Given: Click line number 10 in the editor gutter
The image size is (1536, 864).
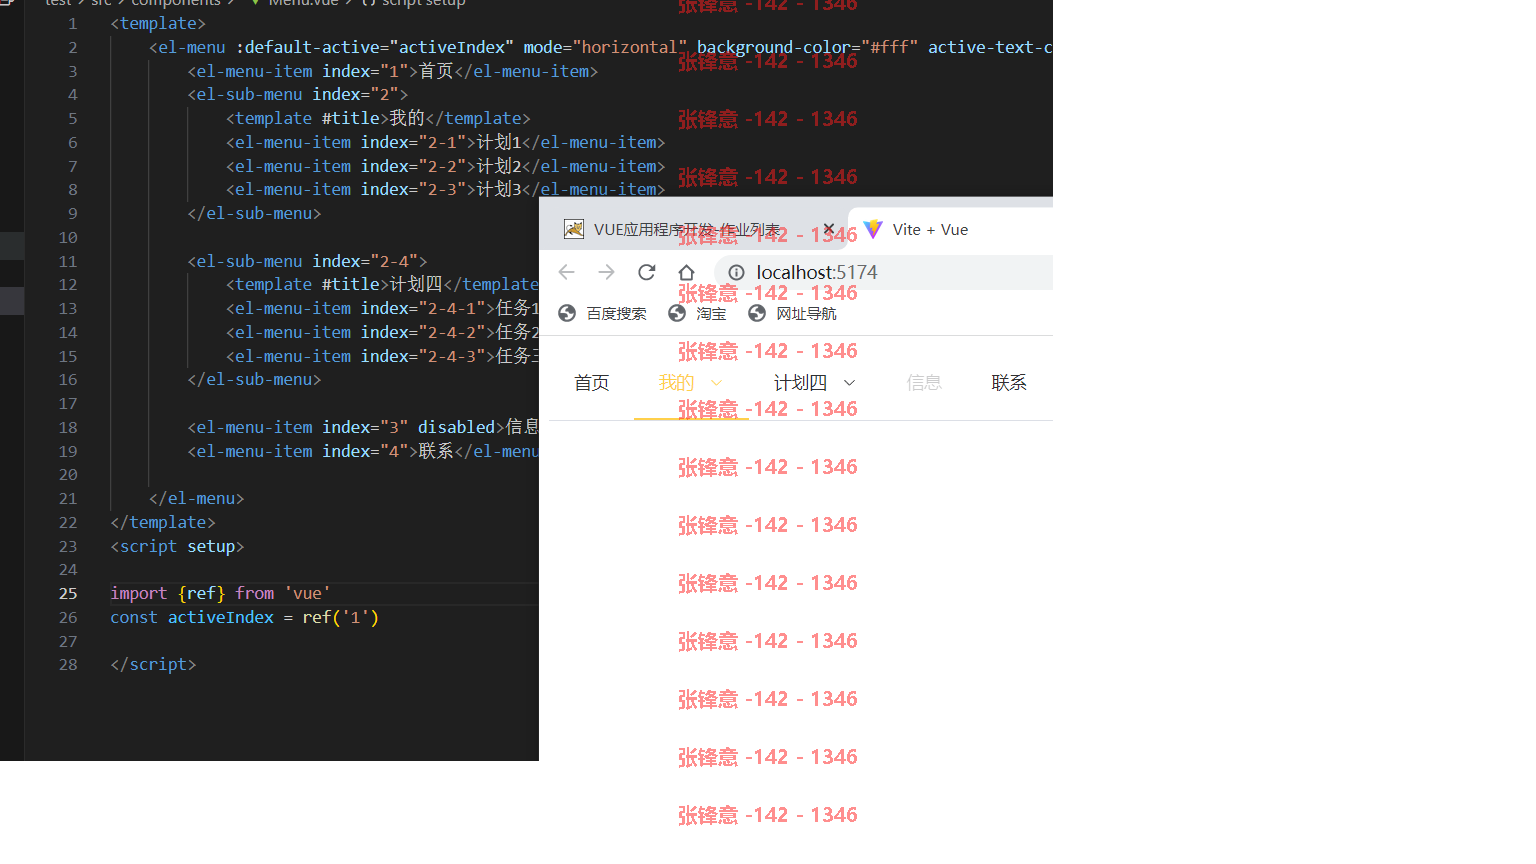Looking at the screenshot, I should (68, 238).
